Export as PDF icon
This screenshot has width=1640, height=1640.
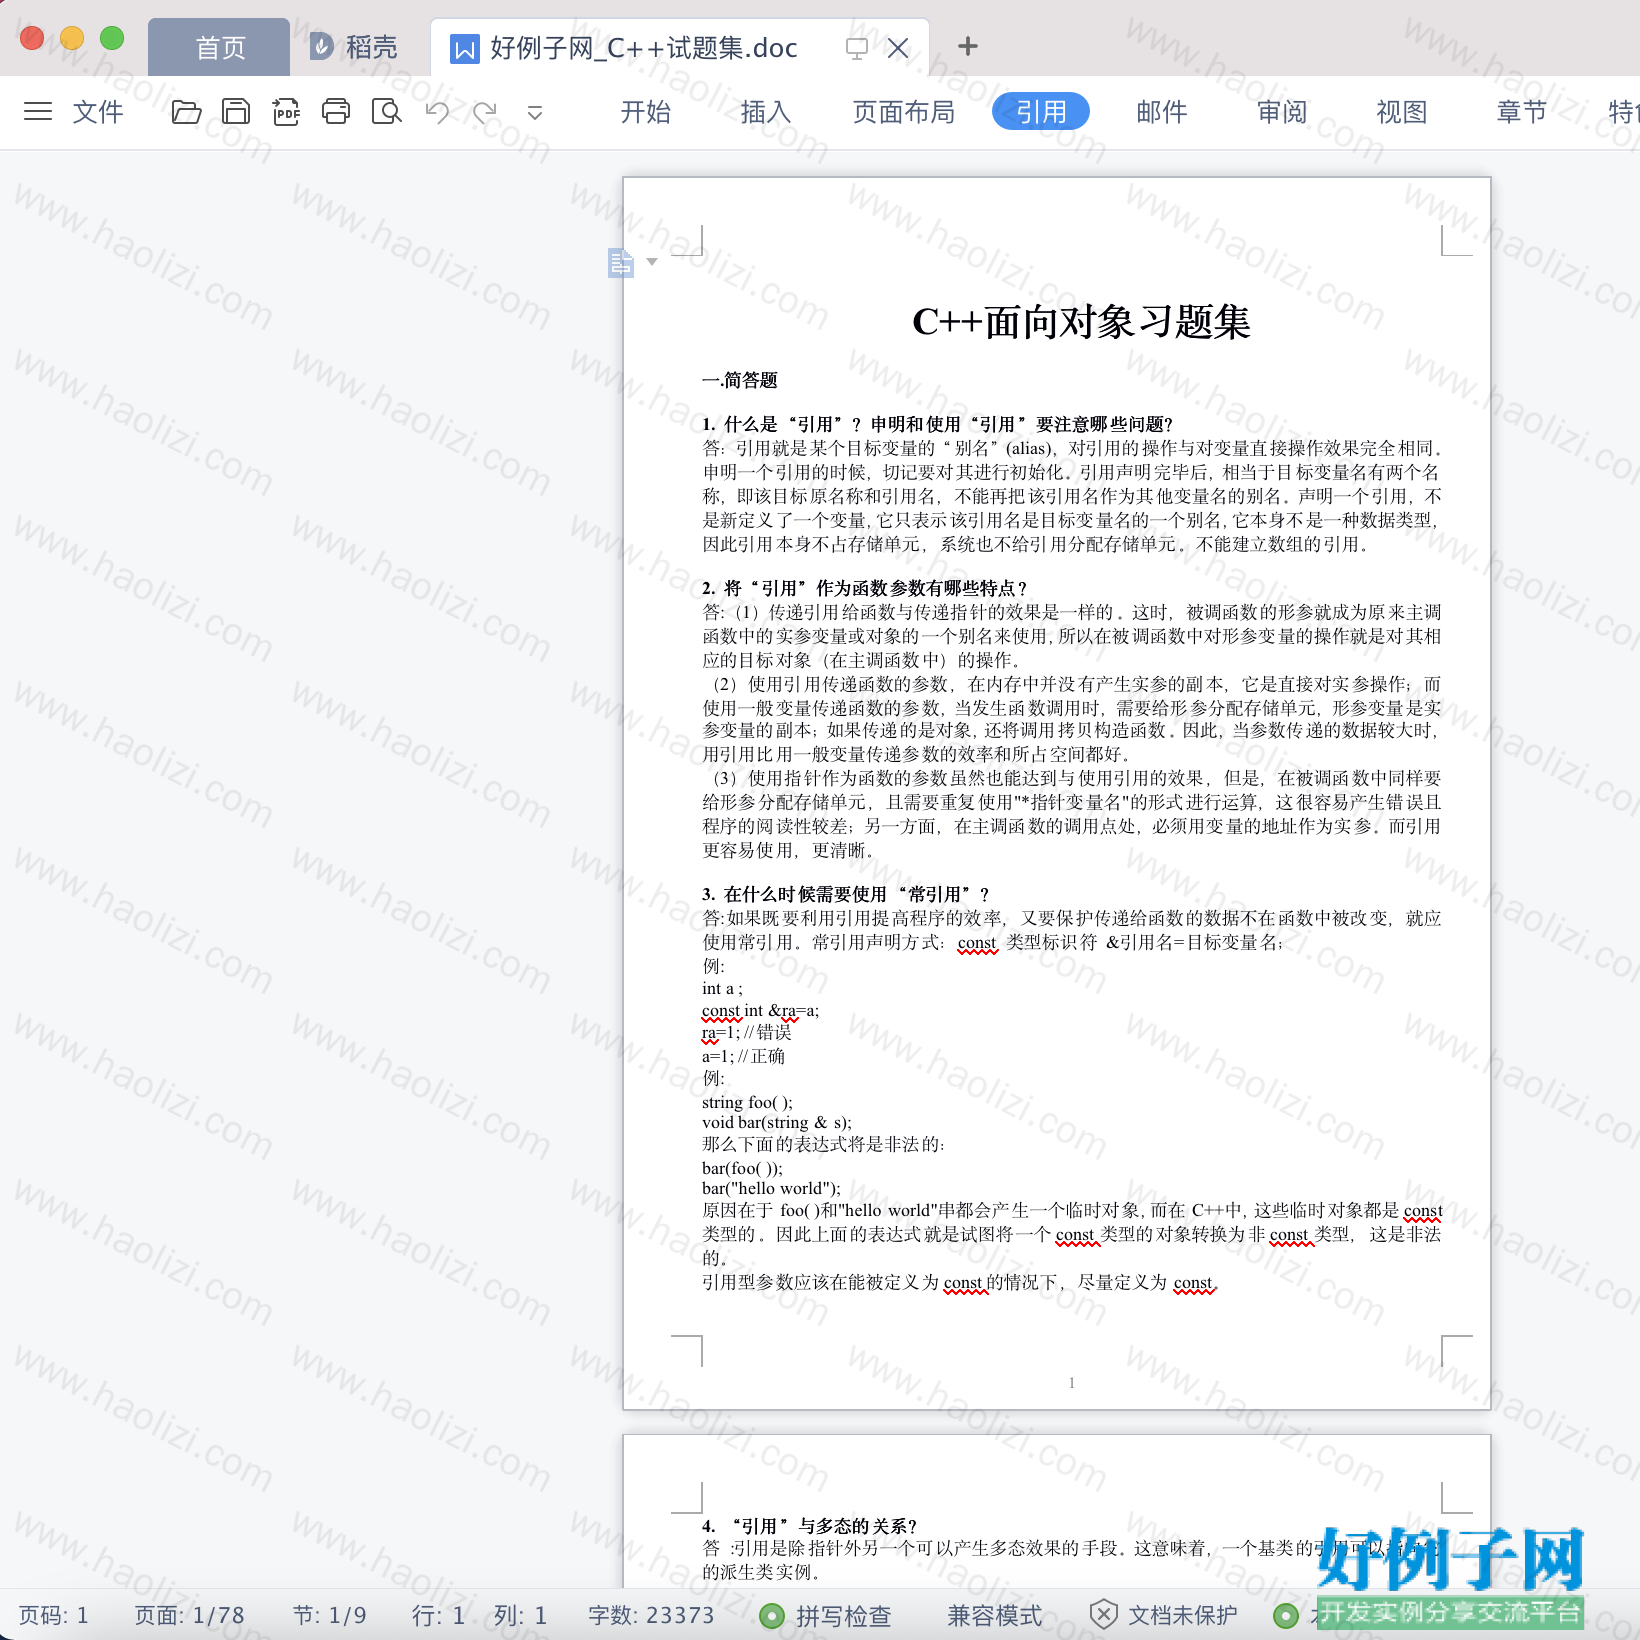point(286,111)
